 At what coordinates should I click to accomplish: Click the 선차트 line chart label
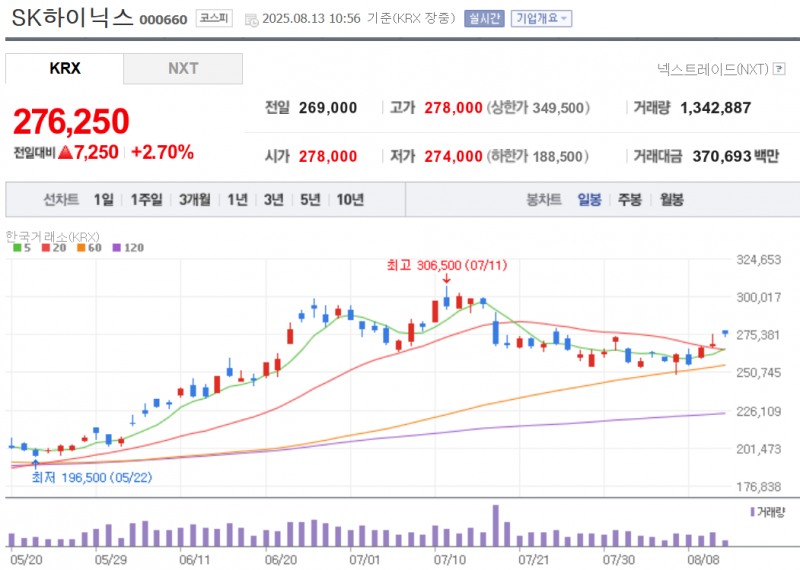pyautogui.click(x=61, y=200)
